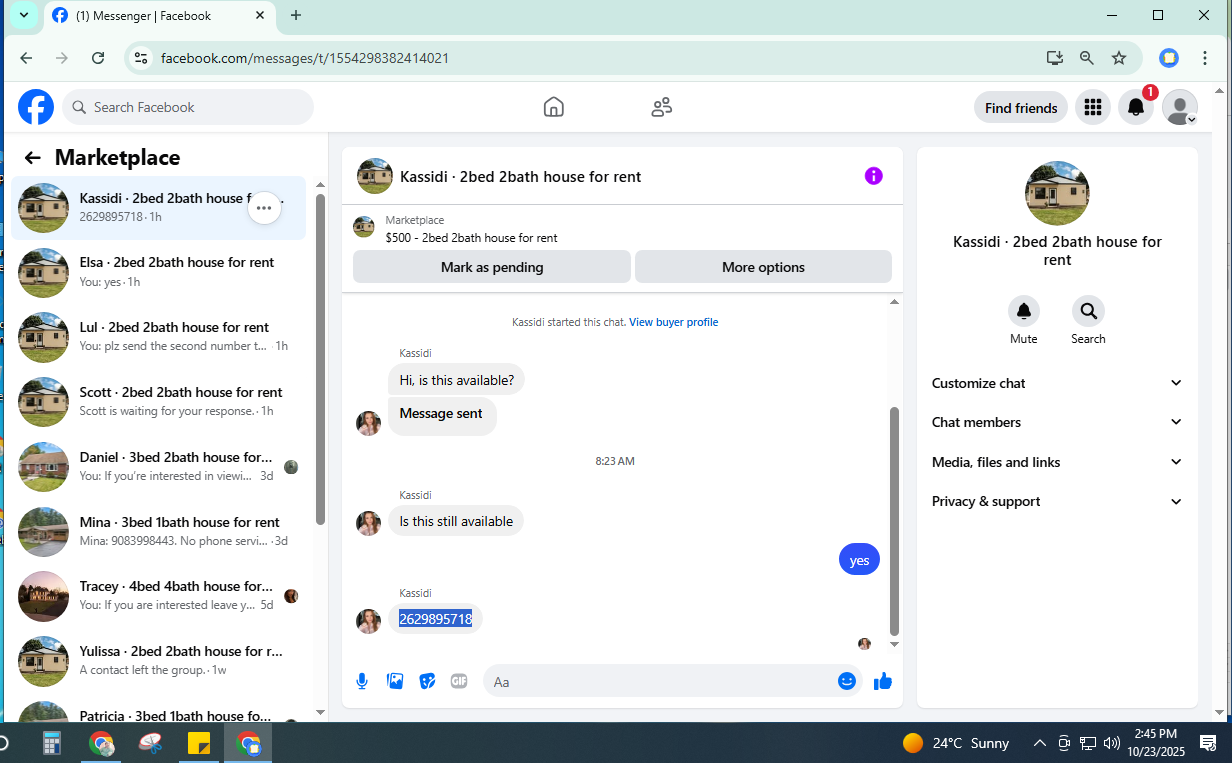Open Yulissa 2bed 2bath conversation
Image resolution: width=1232 pixels, height=763 pixels.
click(x=160, y=662)
